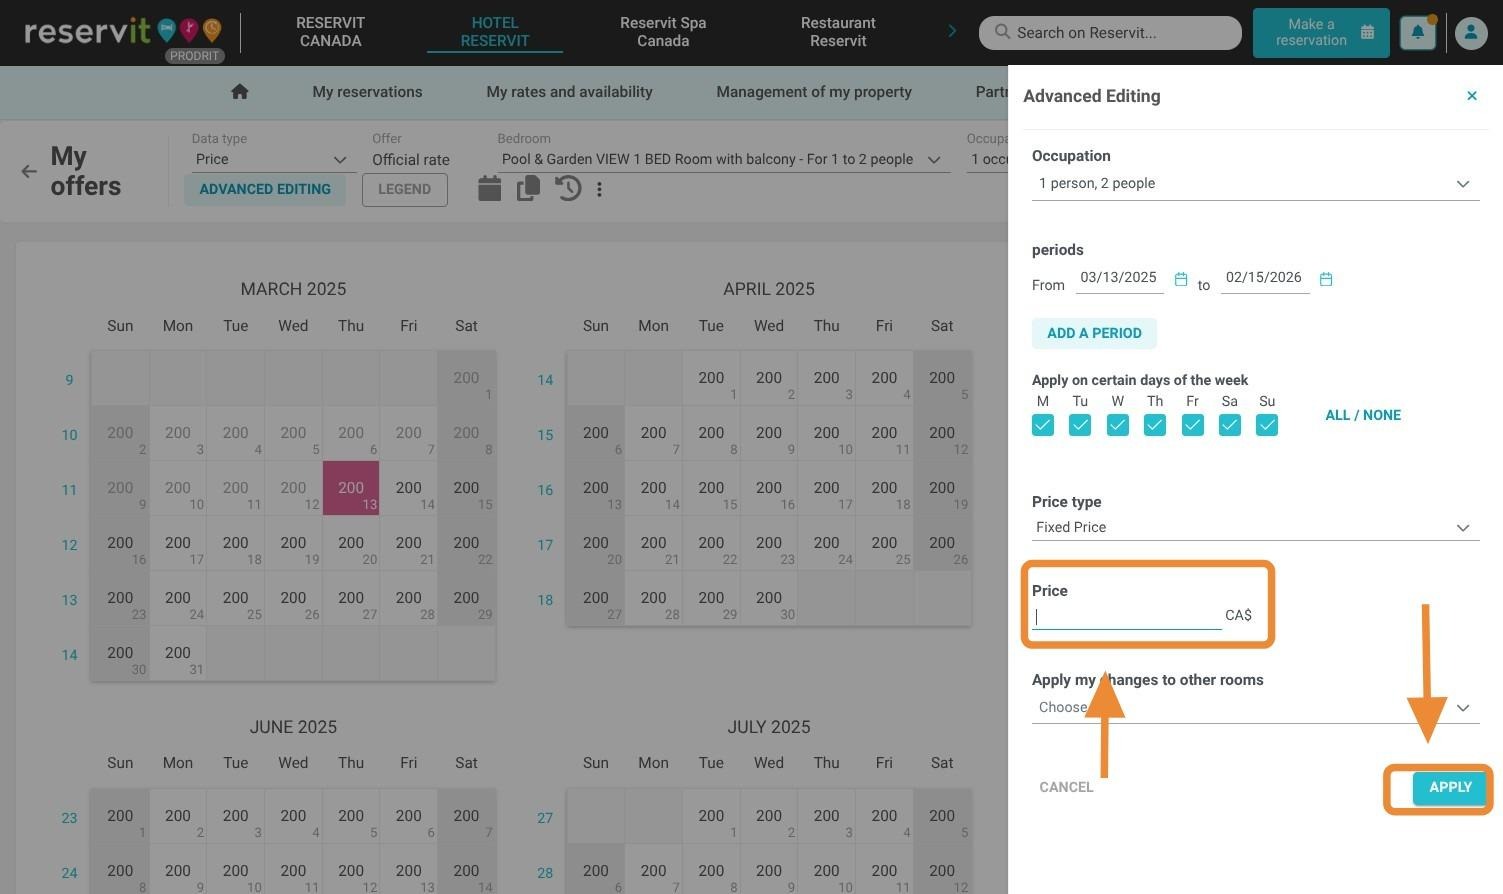Uncheck the Tuesday checkbox

point(1080,425)
